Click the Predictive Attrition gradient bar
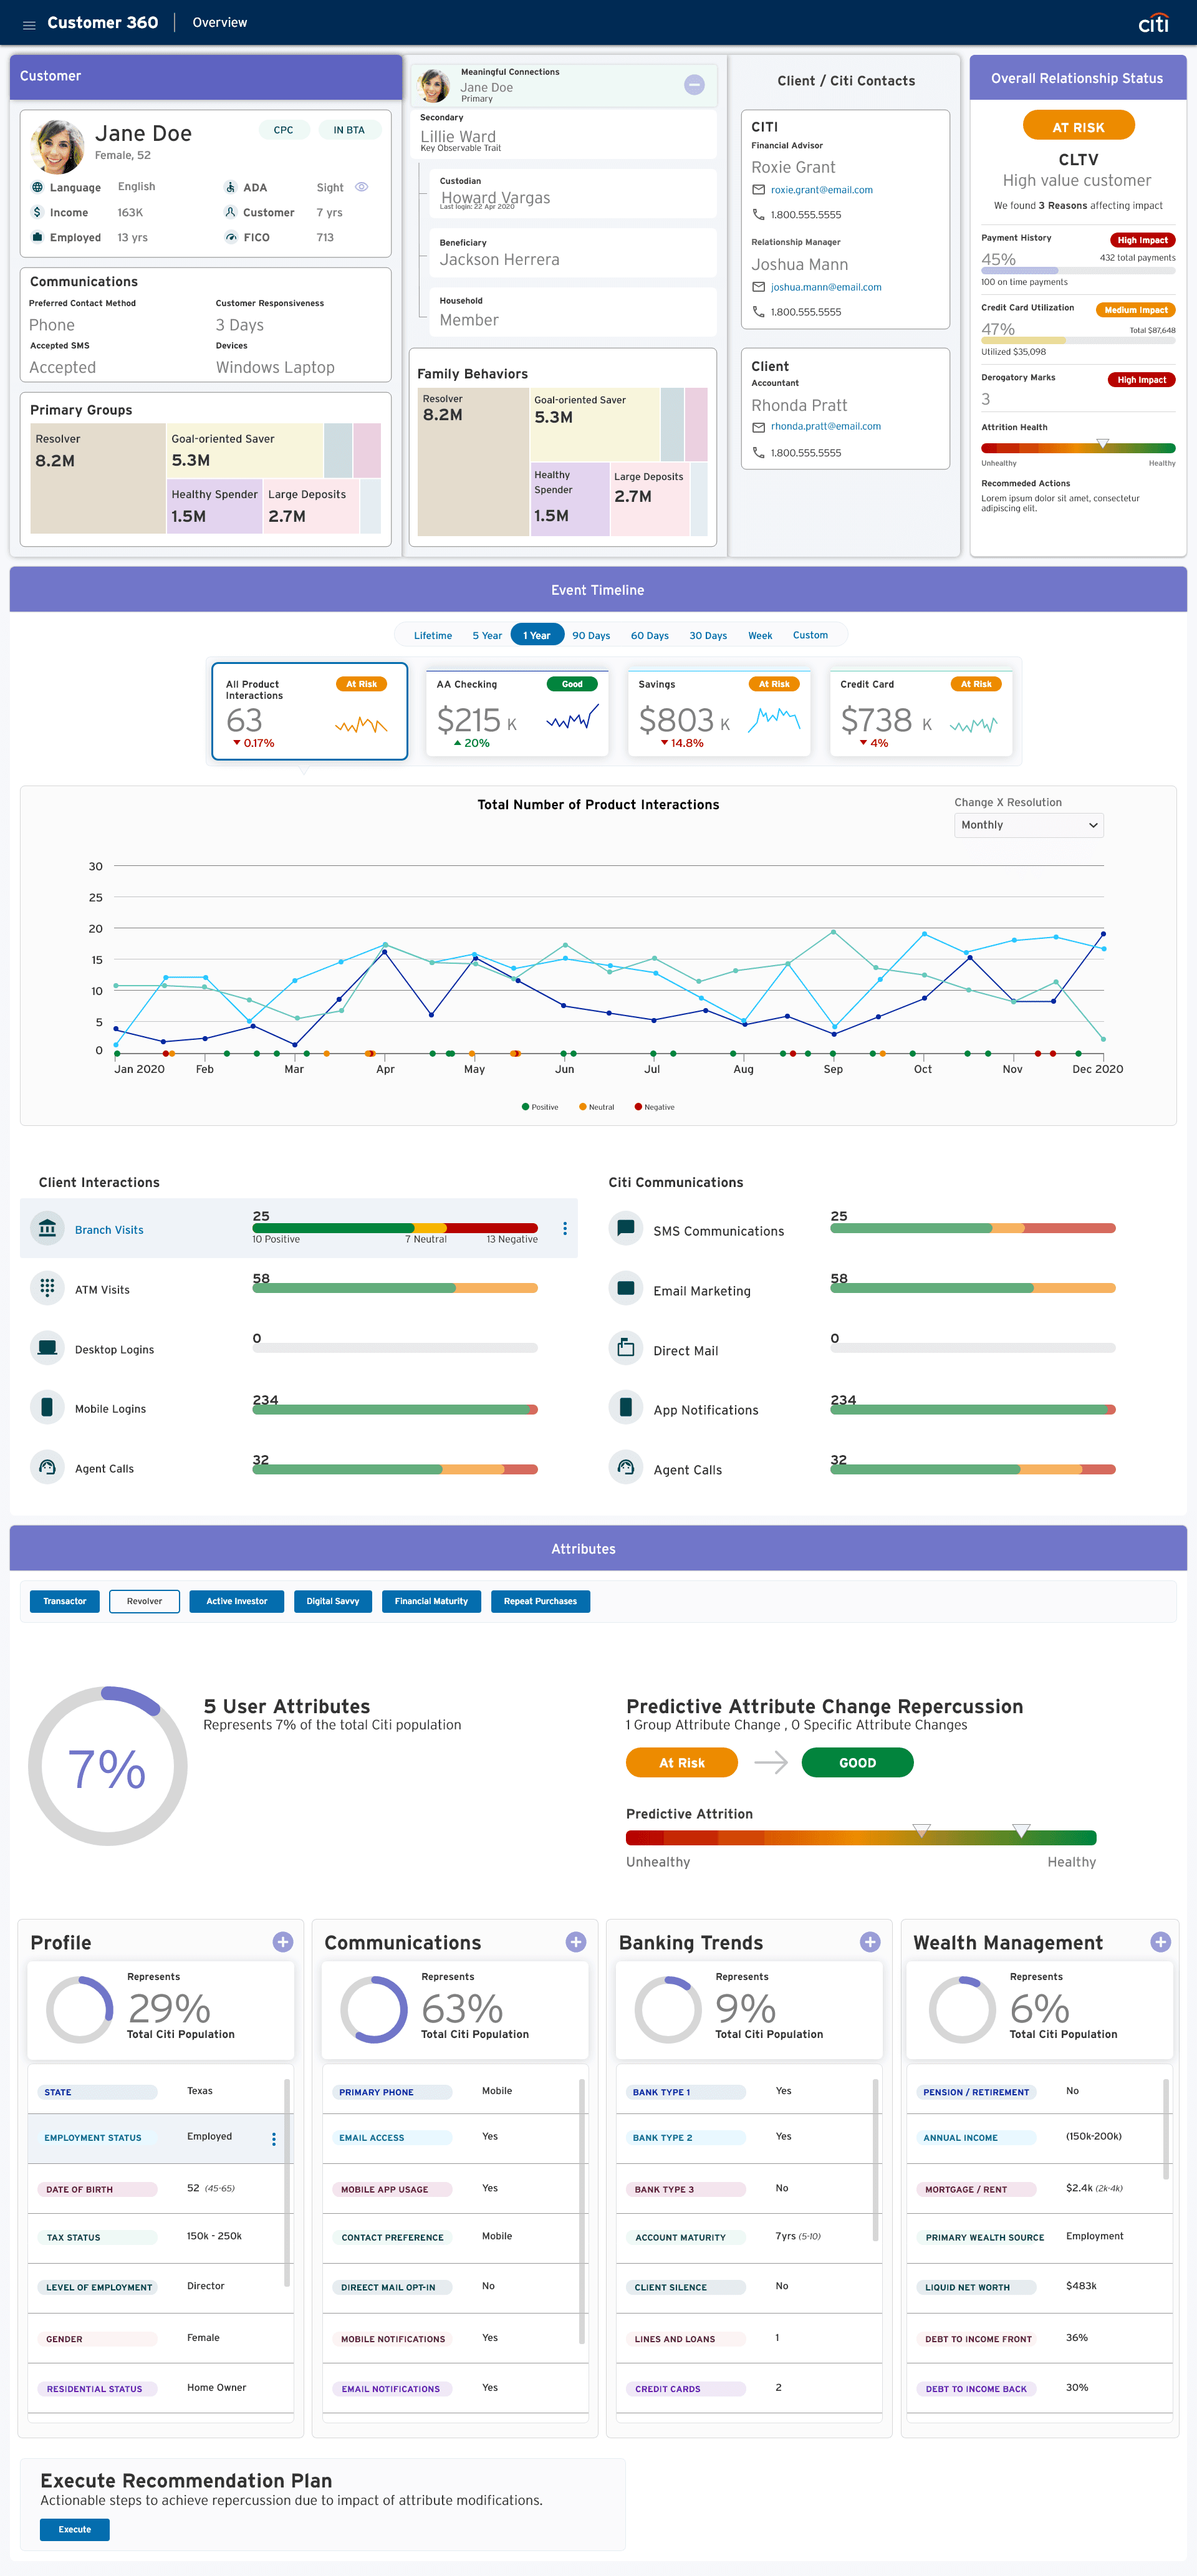The image size is (1197, 2576). [861, 1837]
